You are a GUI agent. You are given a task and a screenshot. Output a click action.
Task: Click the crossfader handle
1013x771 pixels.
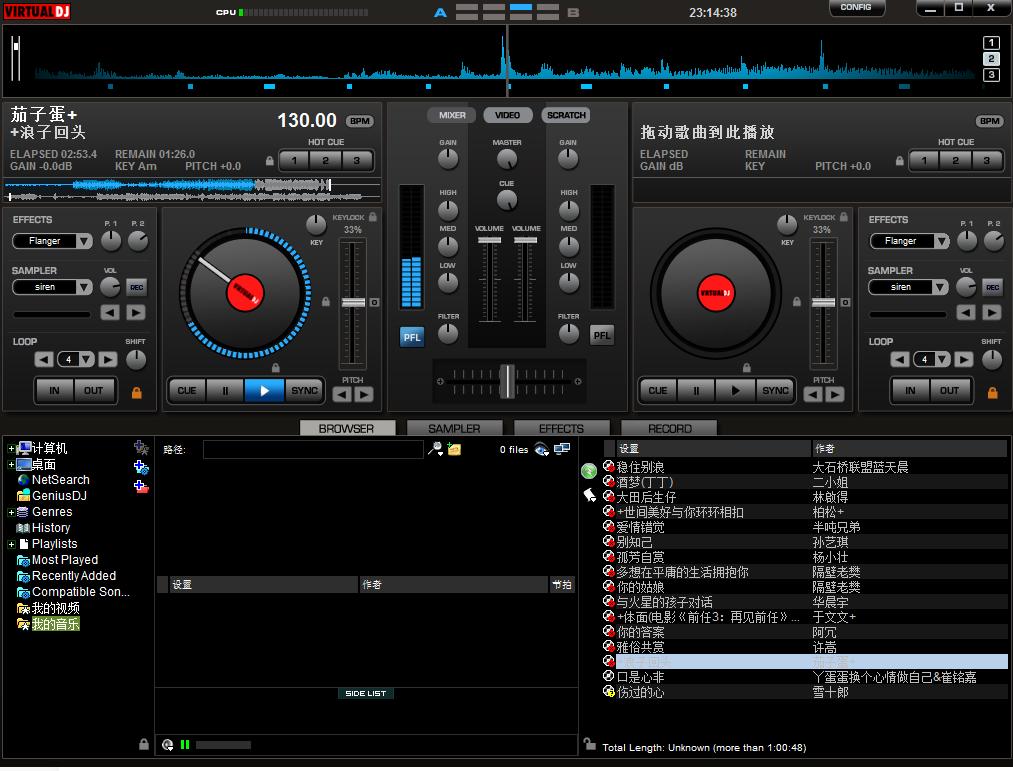pos(508,381)
